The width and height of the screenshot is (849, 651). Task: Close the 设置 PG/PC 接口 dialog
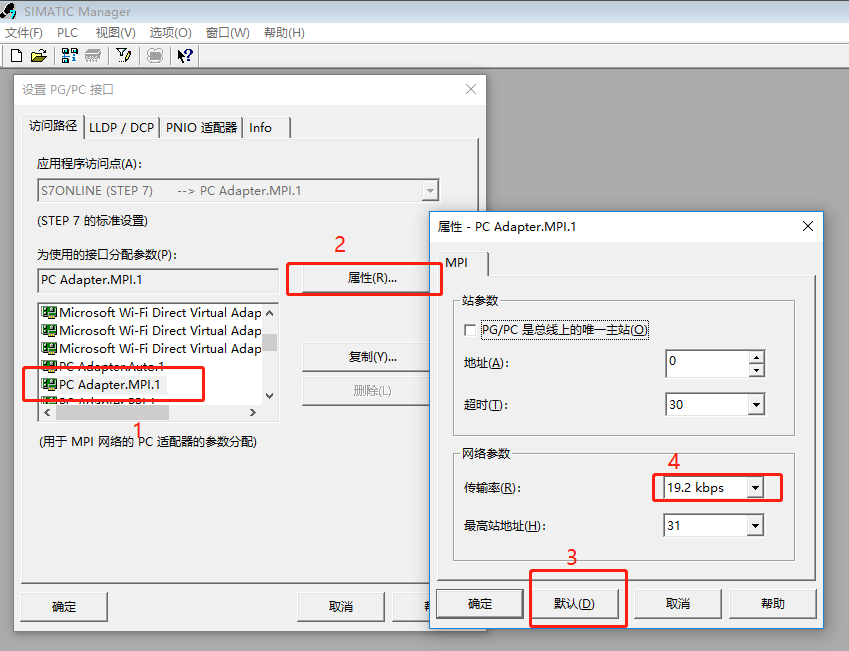(x=471, y=89)
